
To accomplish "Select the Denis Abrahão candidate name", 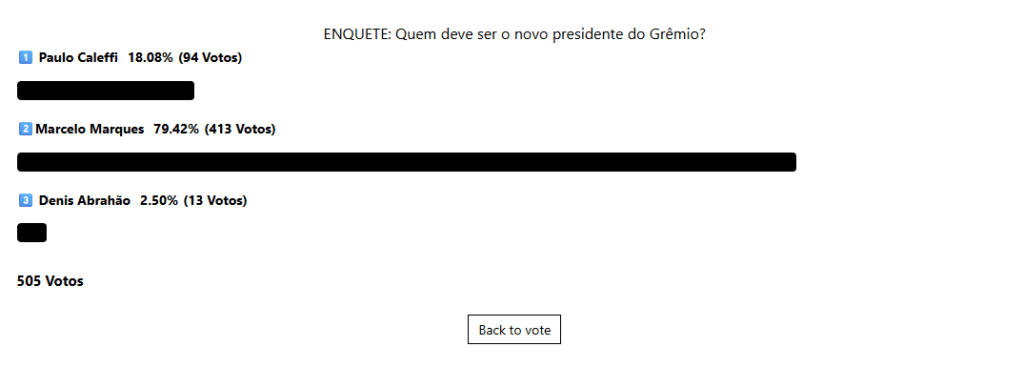I will 84,200.
